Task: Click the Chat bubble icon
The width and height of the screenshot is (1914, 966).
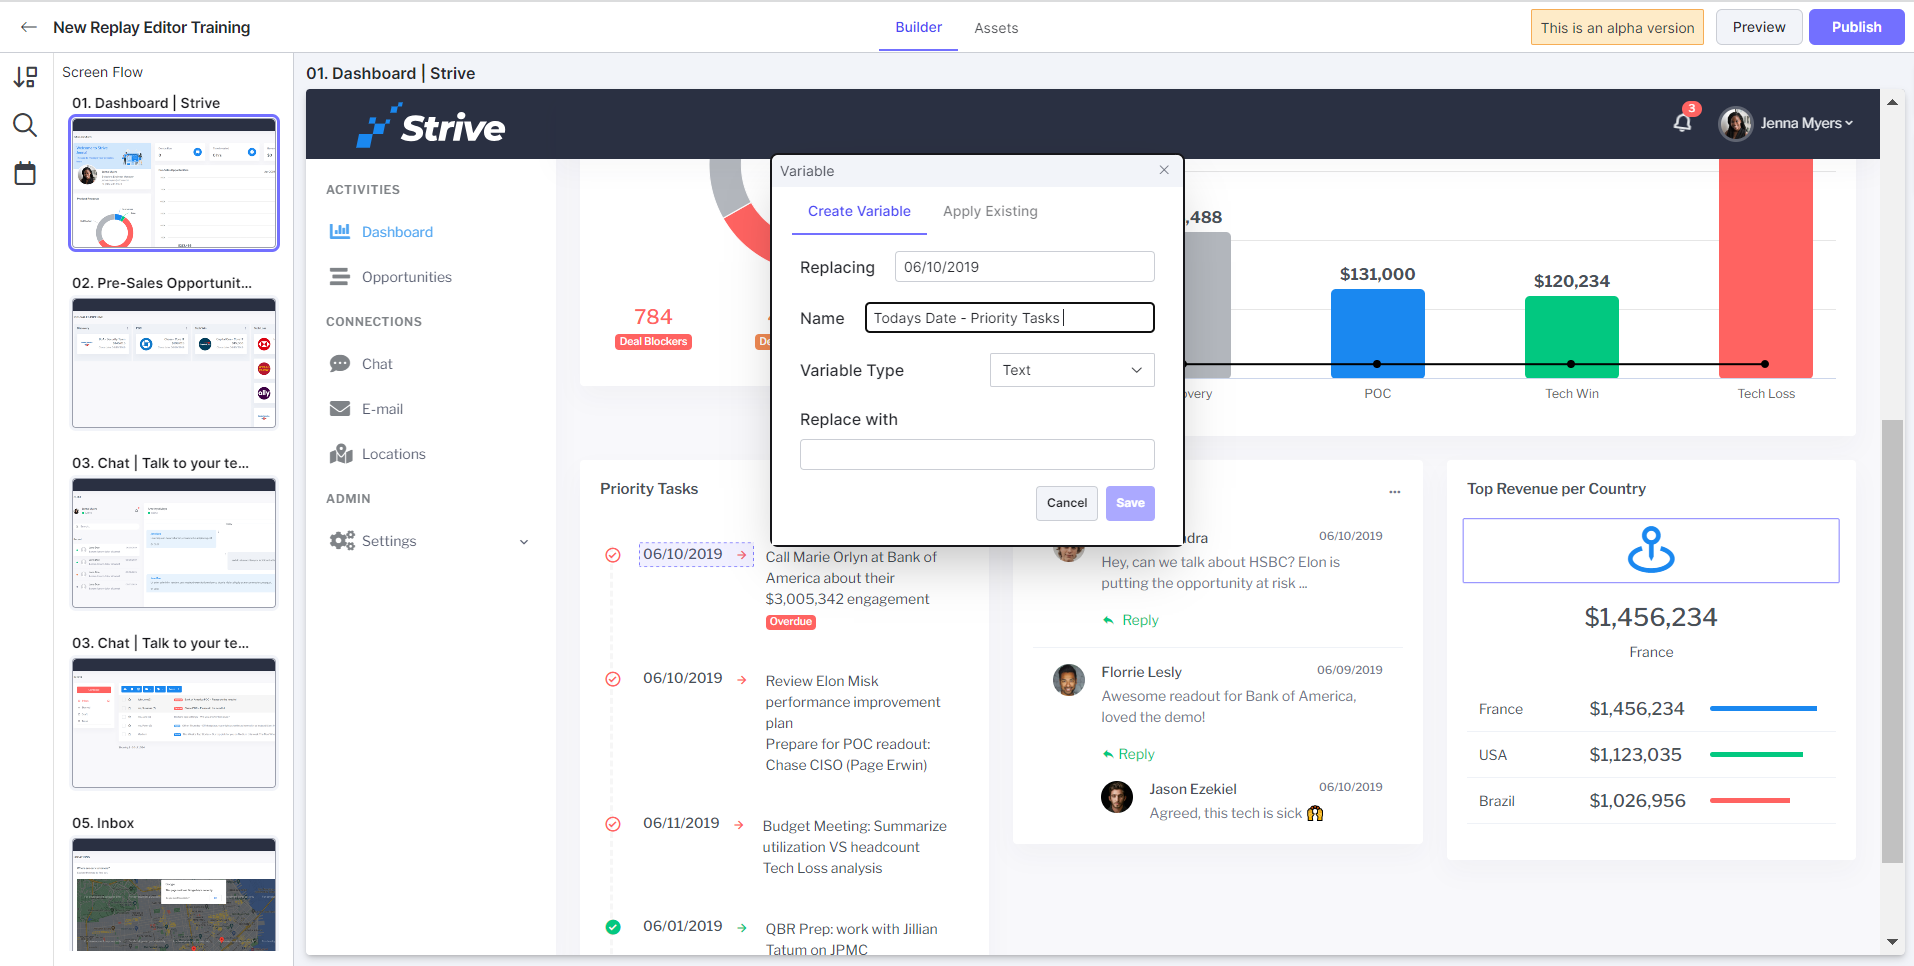Action: tap(340, 363)
